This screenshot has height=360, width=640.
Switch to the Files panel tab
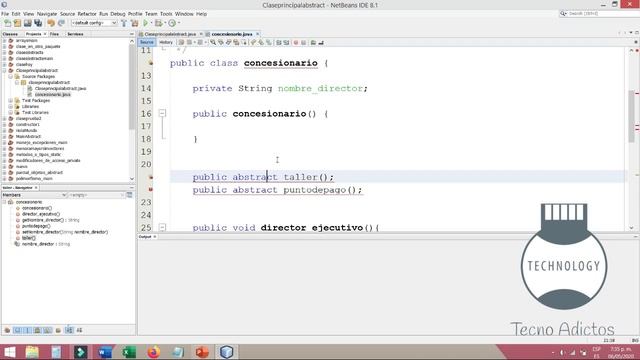coord(54,34)
